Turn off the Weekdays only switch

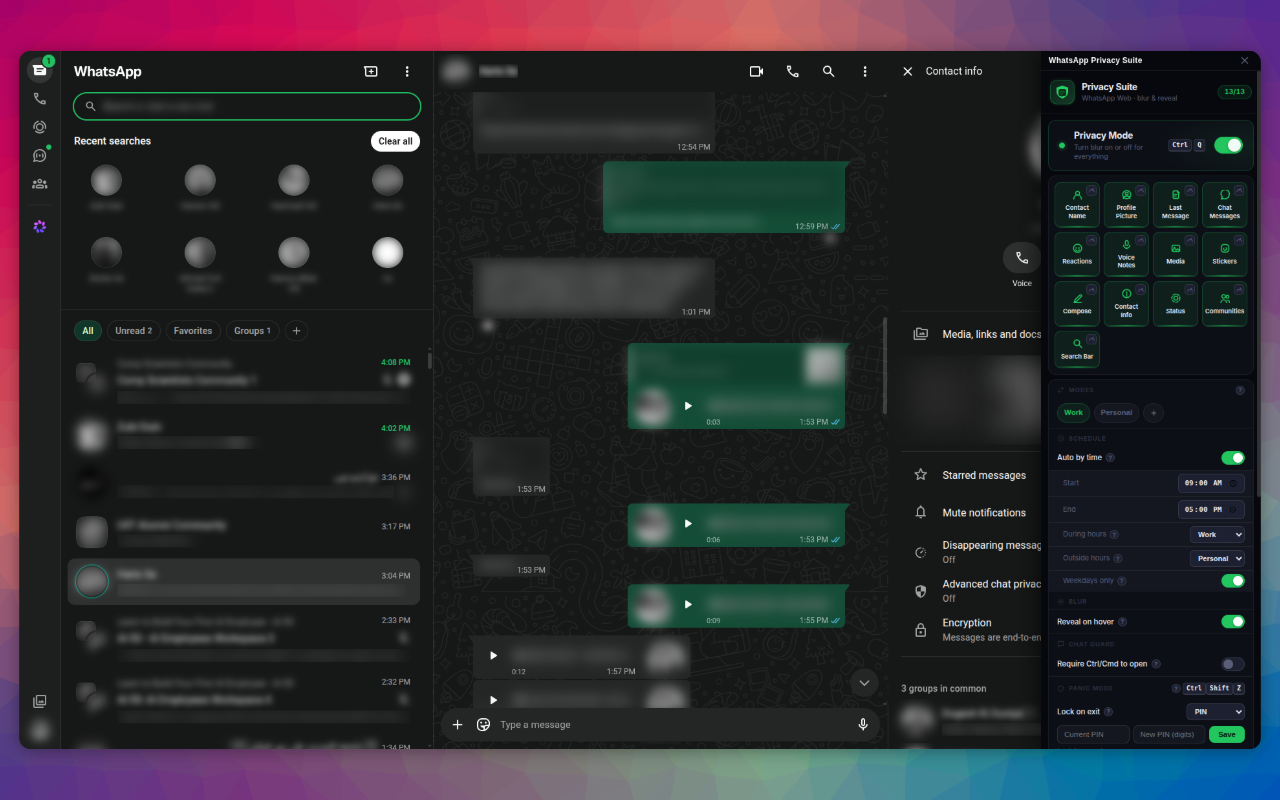(1233, 581)
